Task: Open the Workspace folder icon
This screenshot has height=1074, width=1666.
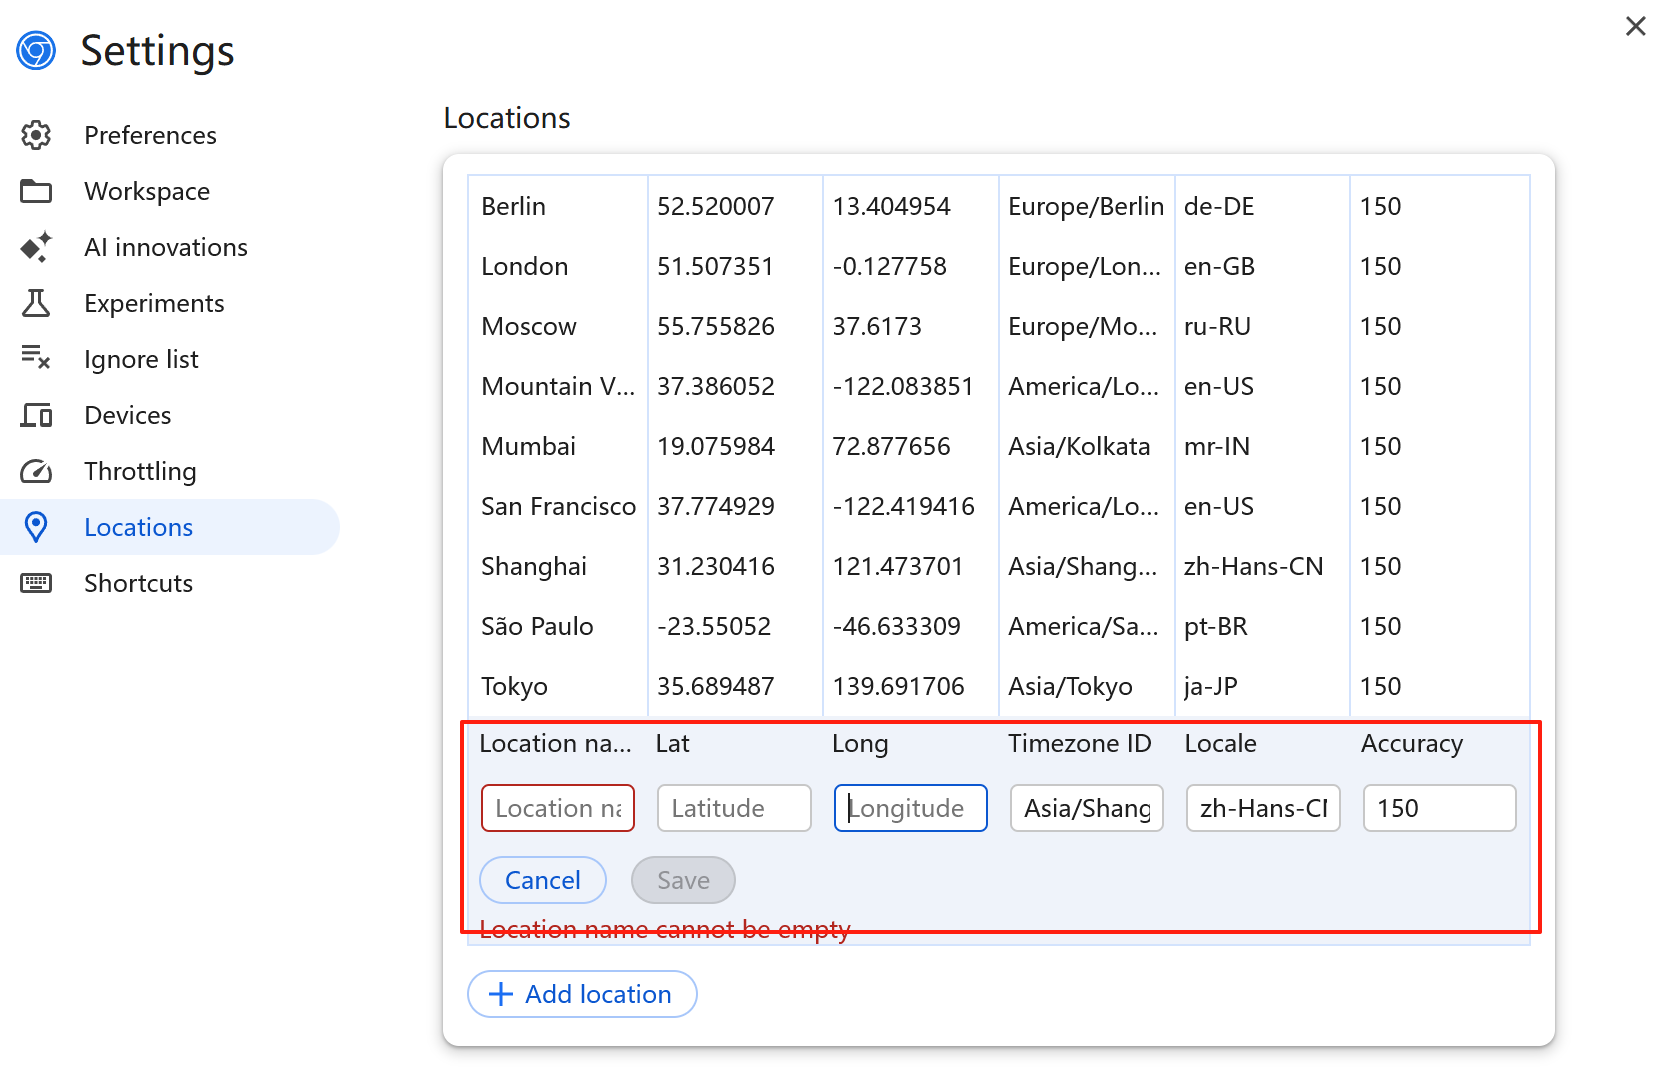Action: (x=36, y=191)
